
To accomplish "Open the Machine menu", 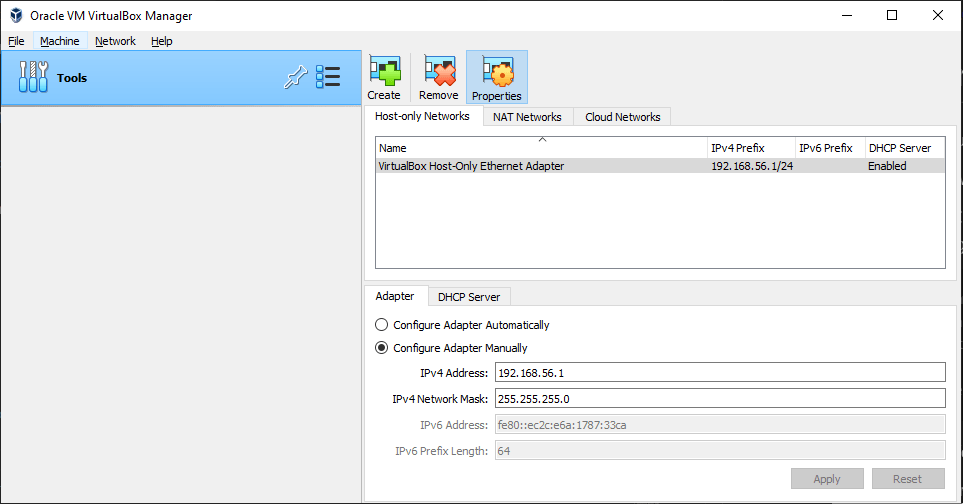I will pos(60,41).
